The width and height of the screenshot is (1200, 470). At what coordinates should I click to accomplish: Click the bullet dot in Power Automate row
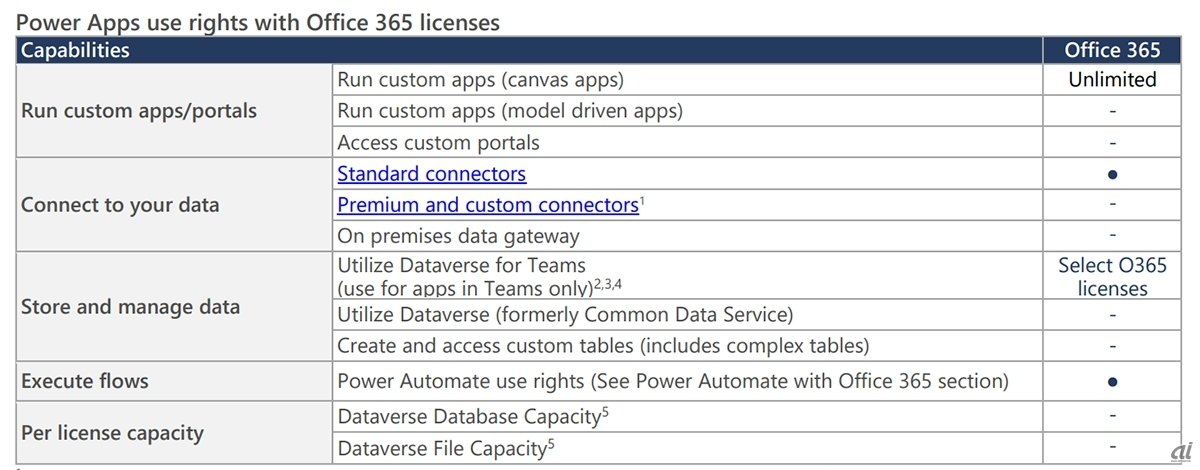pyautogui.click(x=1112, y=382)
